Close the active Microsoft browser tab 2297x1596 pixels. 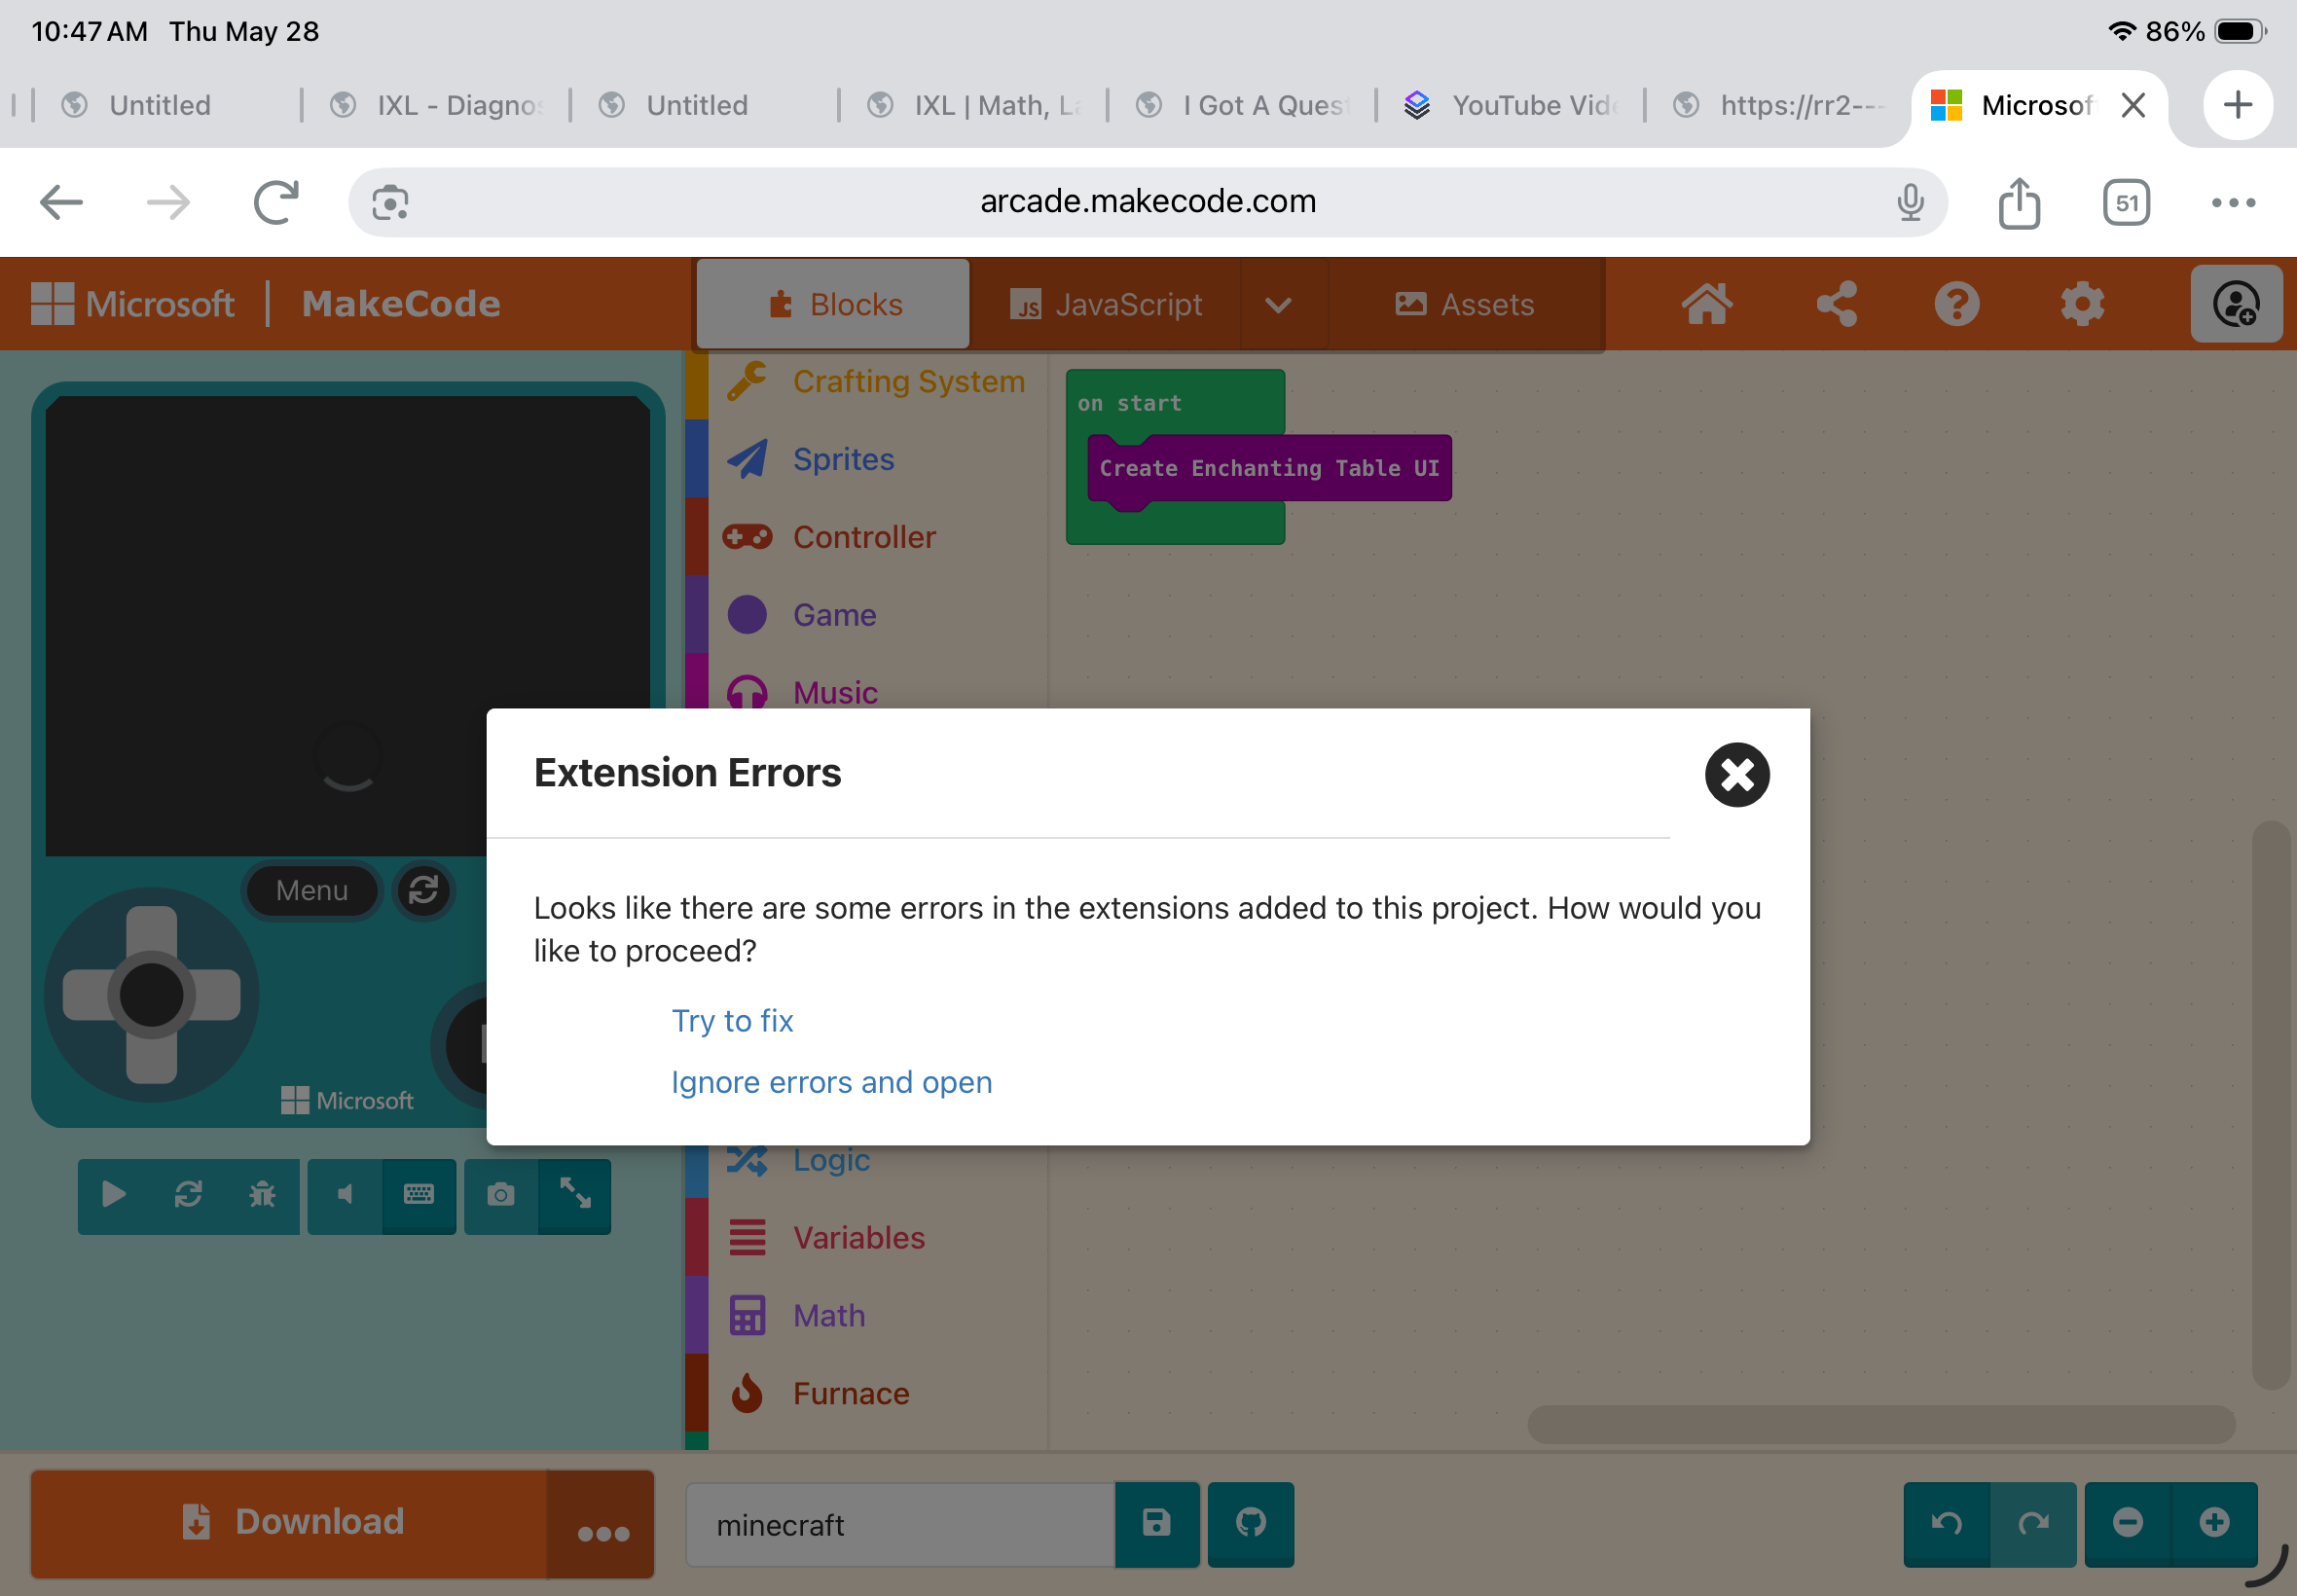pyautogui.click(x=2133, y=105)
